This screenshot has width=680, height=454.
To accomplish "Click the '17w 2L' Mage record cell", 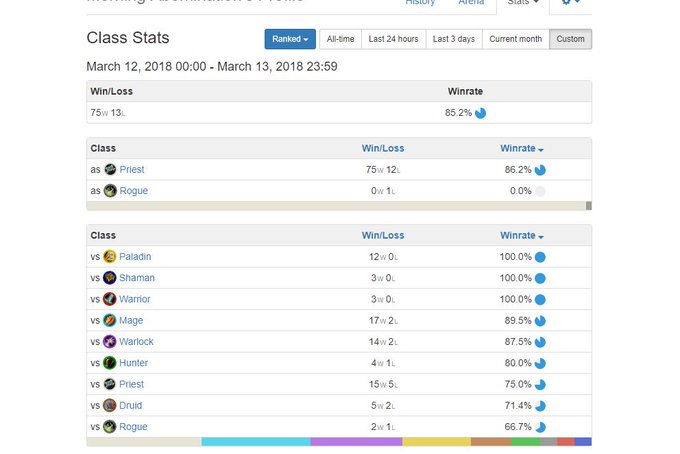I will [x=383, y=320].
